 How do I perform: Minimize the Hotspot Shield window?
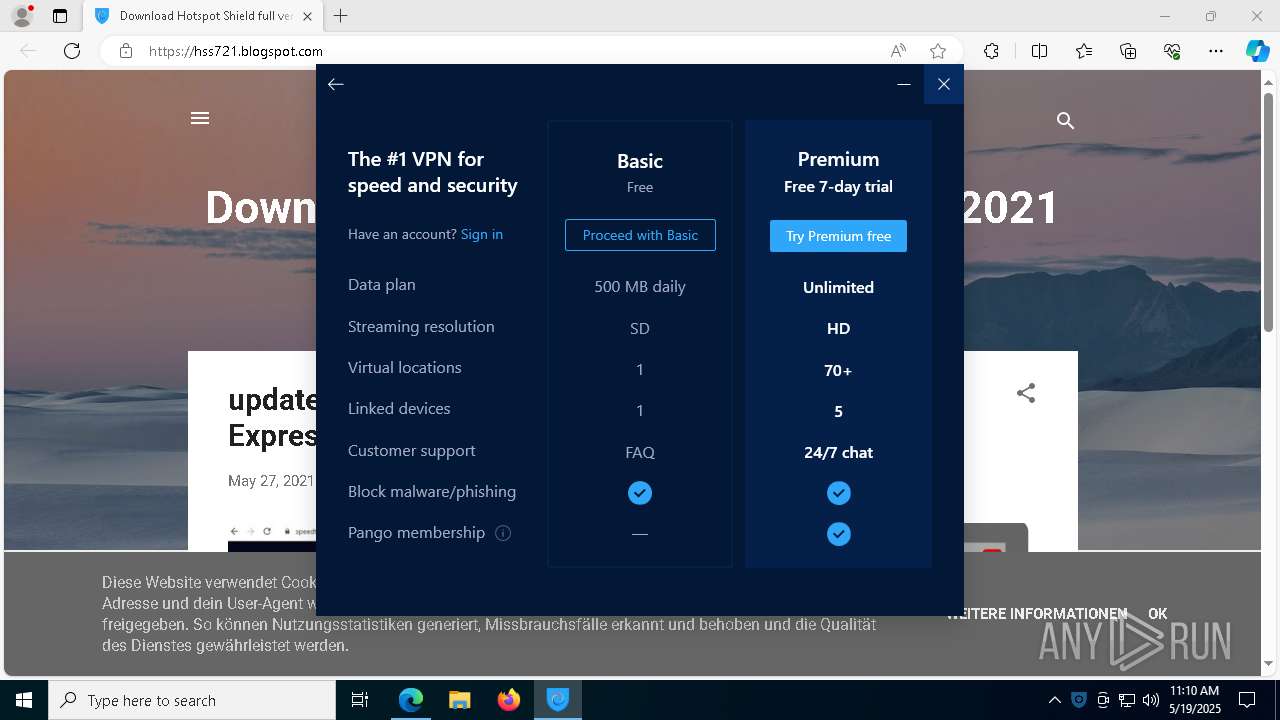coord(904,84)
